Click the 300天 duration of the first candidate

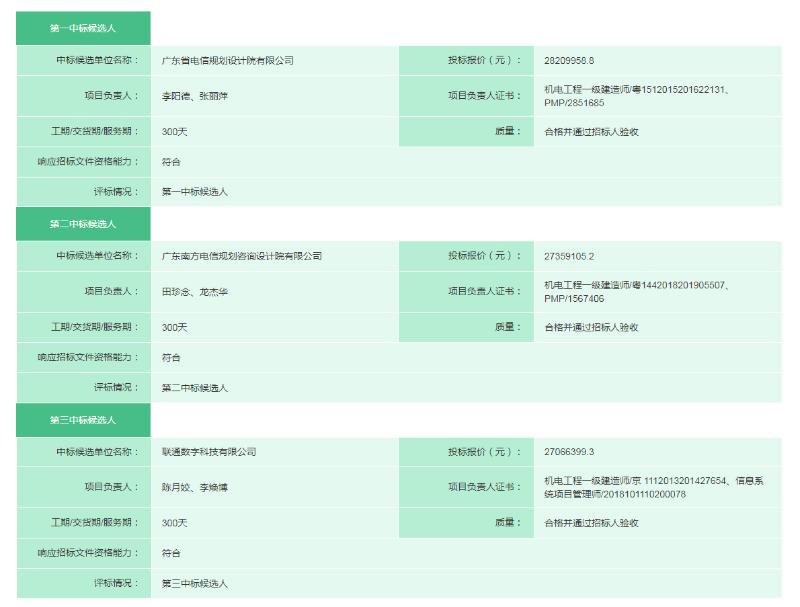pos(175,131)
